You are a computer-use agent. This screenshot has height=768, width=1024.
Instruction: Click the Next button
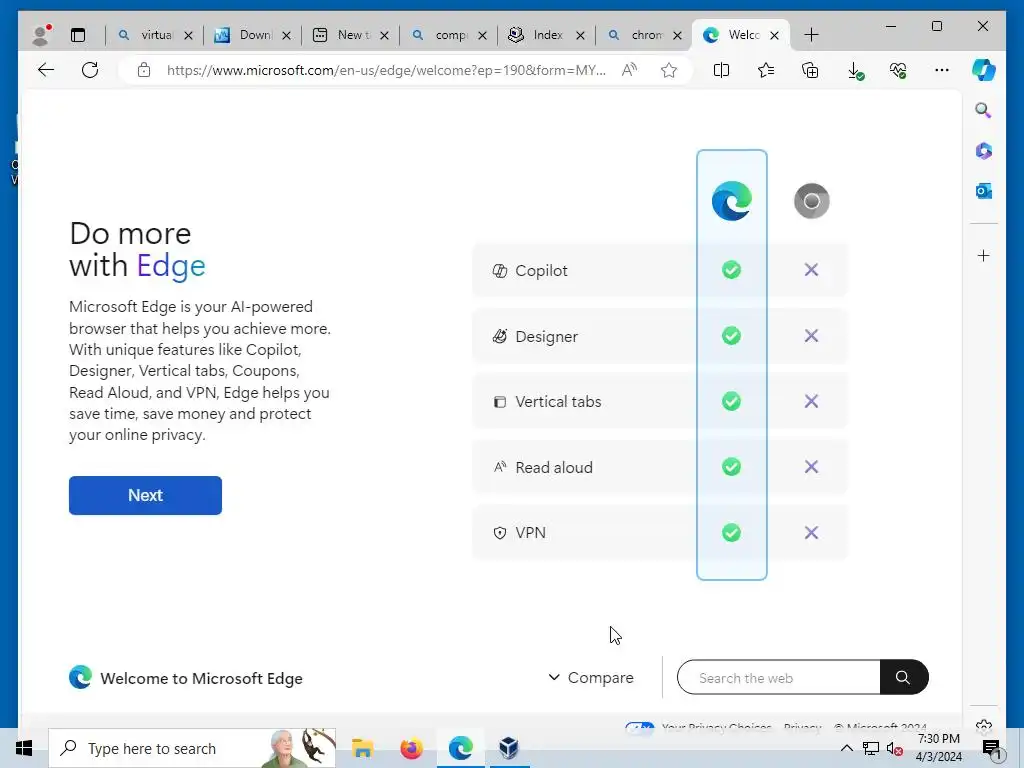pyautogui.click(x=145, y=495)
